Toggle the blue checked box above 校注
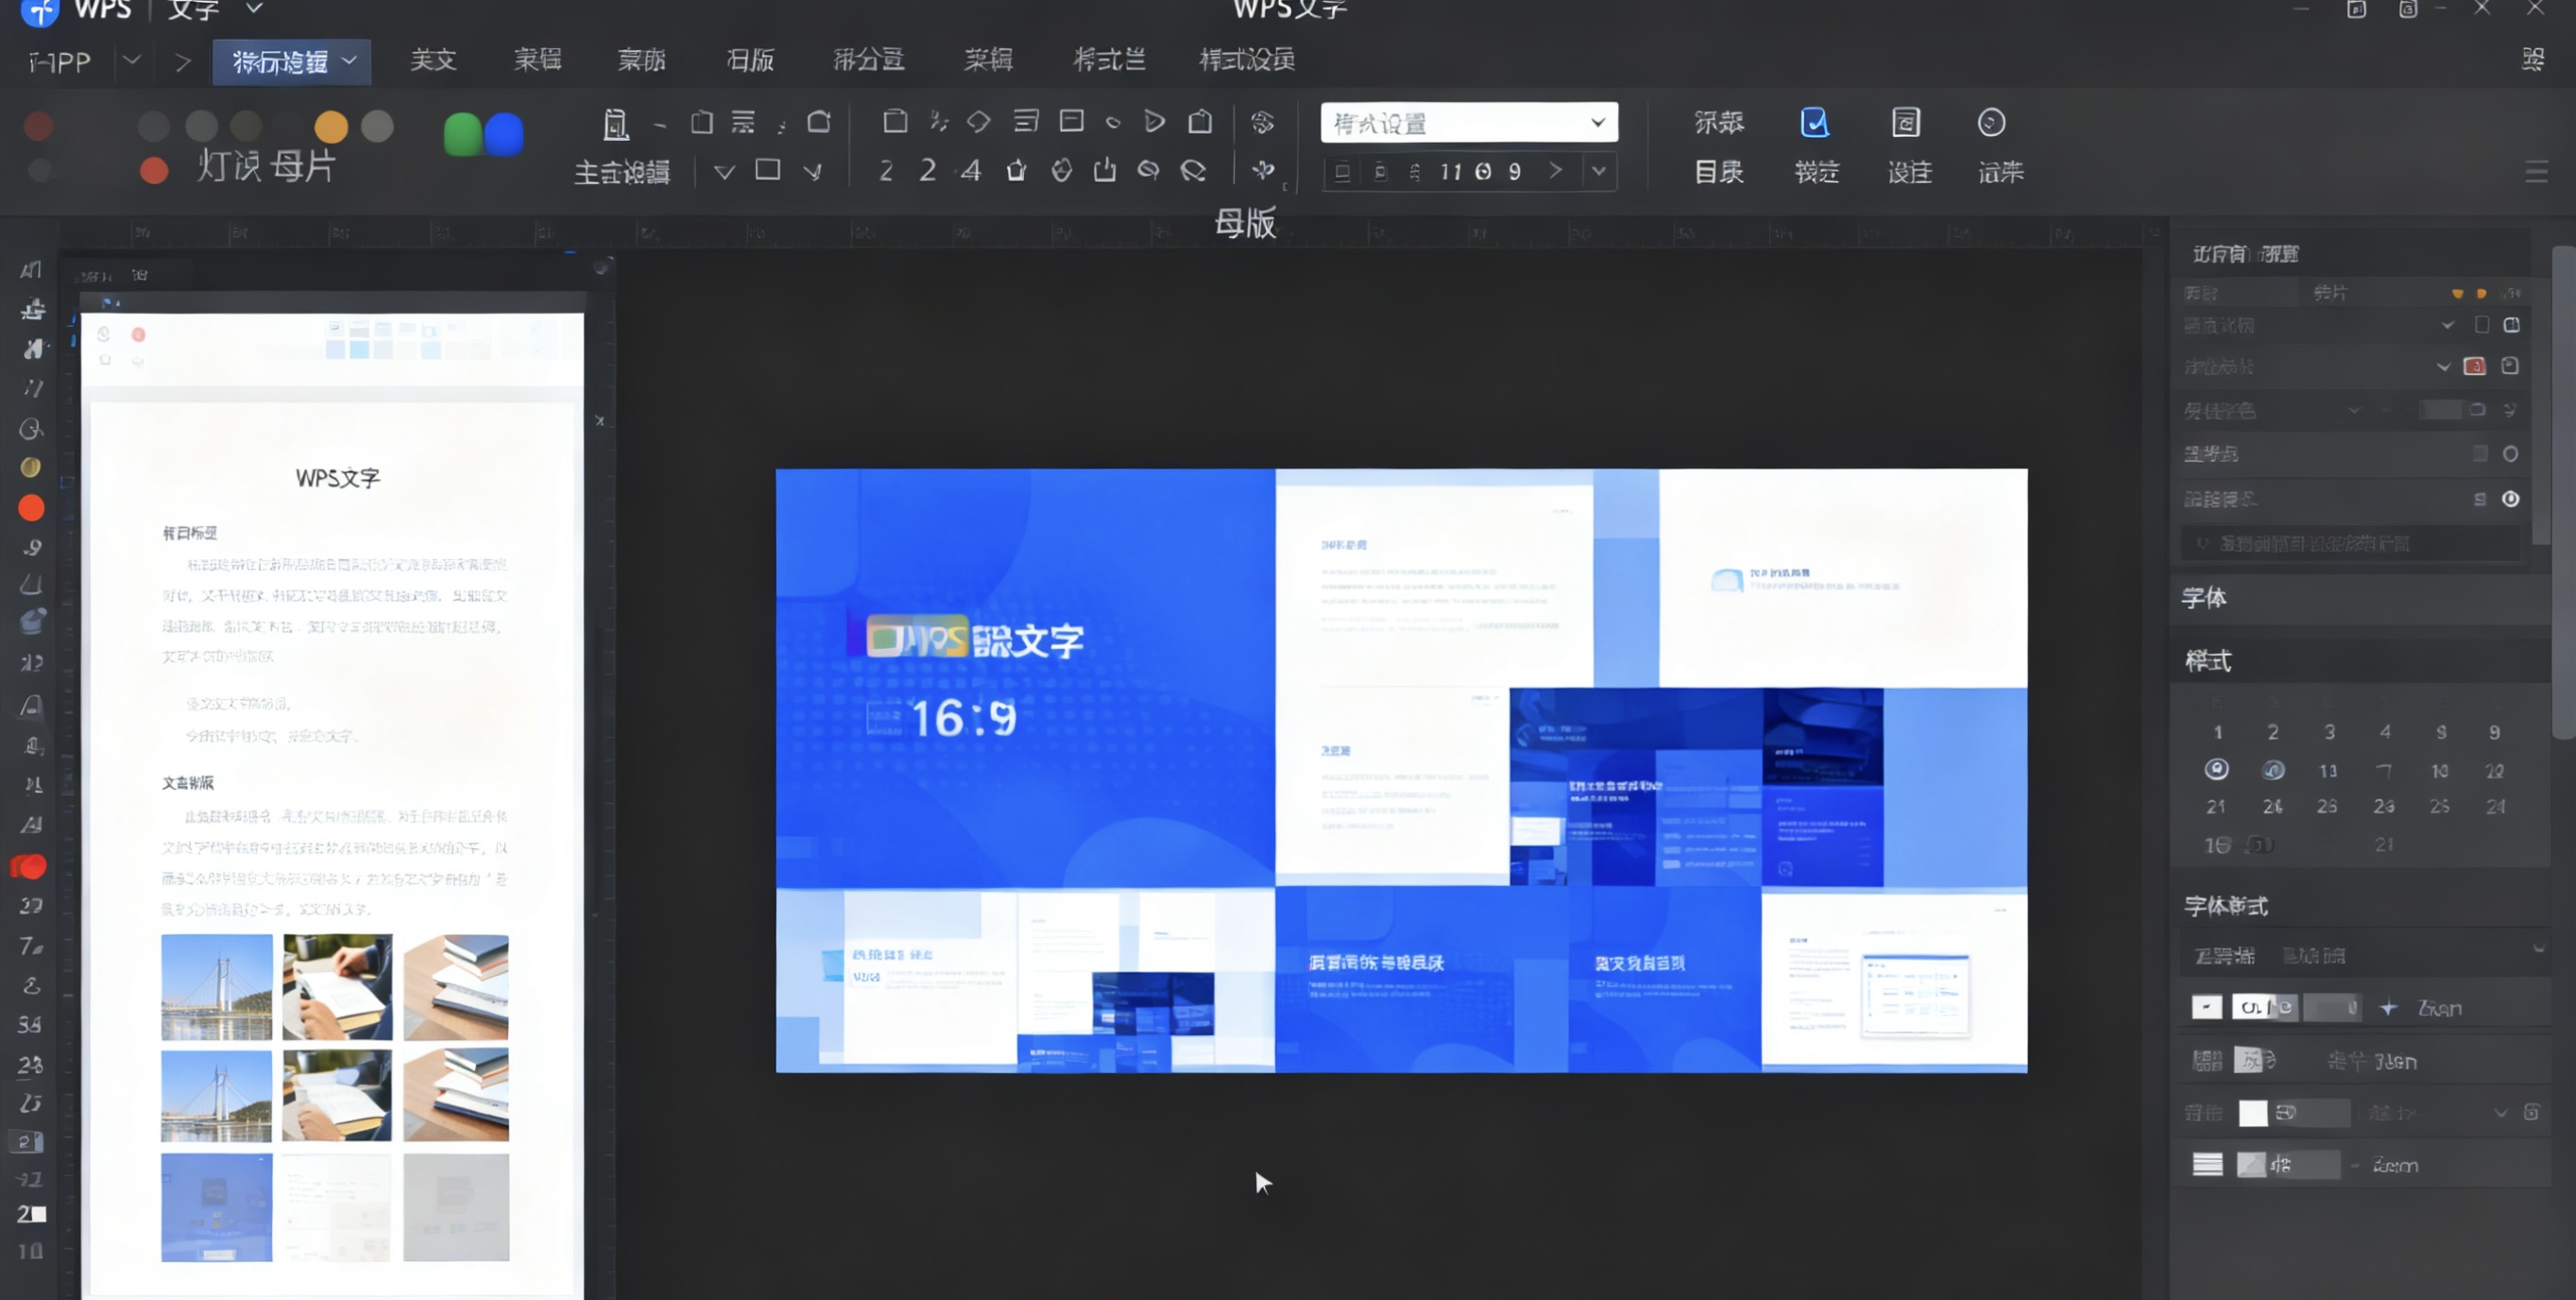The image size is (2576, 1300). point(1815,122)
